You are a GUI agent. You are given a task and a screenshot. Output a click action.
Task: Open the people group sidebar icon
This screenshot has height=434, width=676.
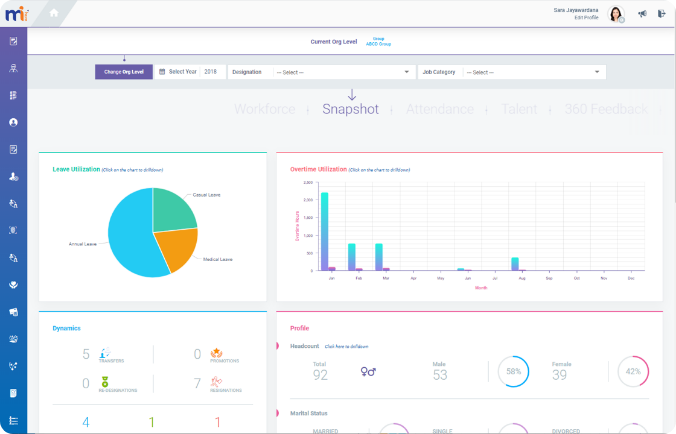[13, 339]
